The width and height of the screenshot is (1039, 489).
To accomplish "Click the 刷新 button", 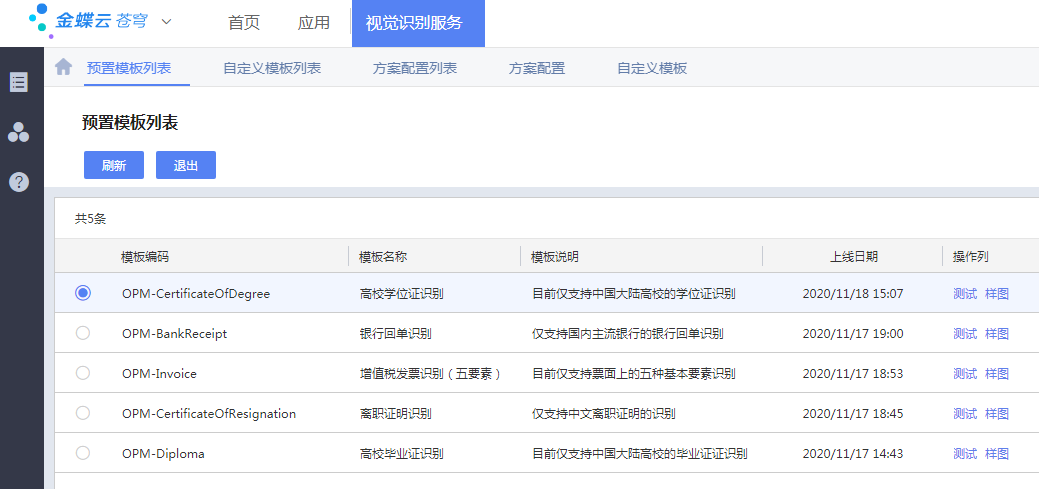I will point(114,165).
